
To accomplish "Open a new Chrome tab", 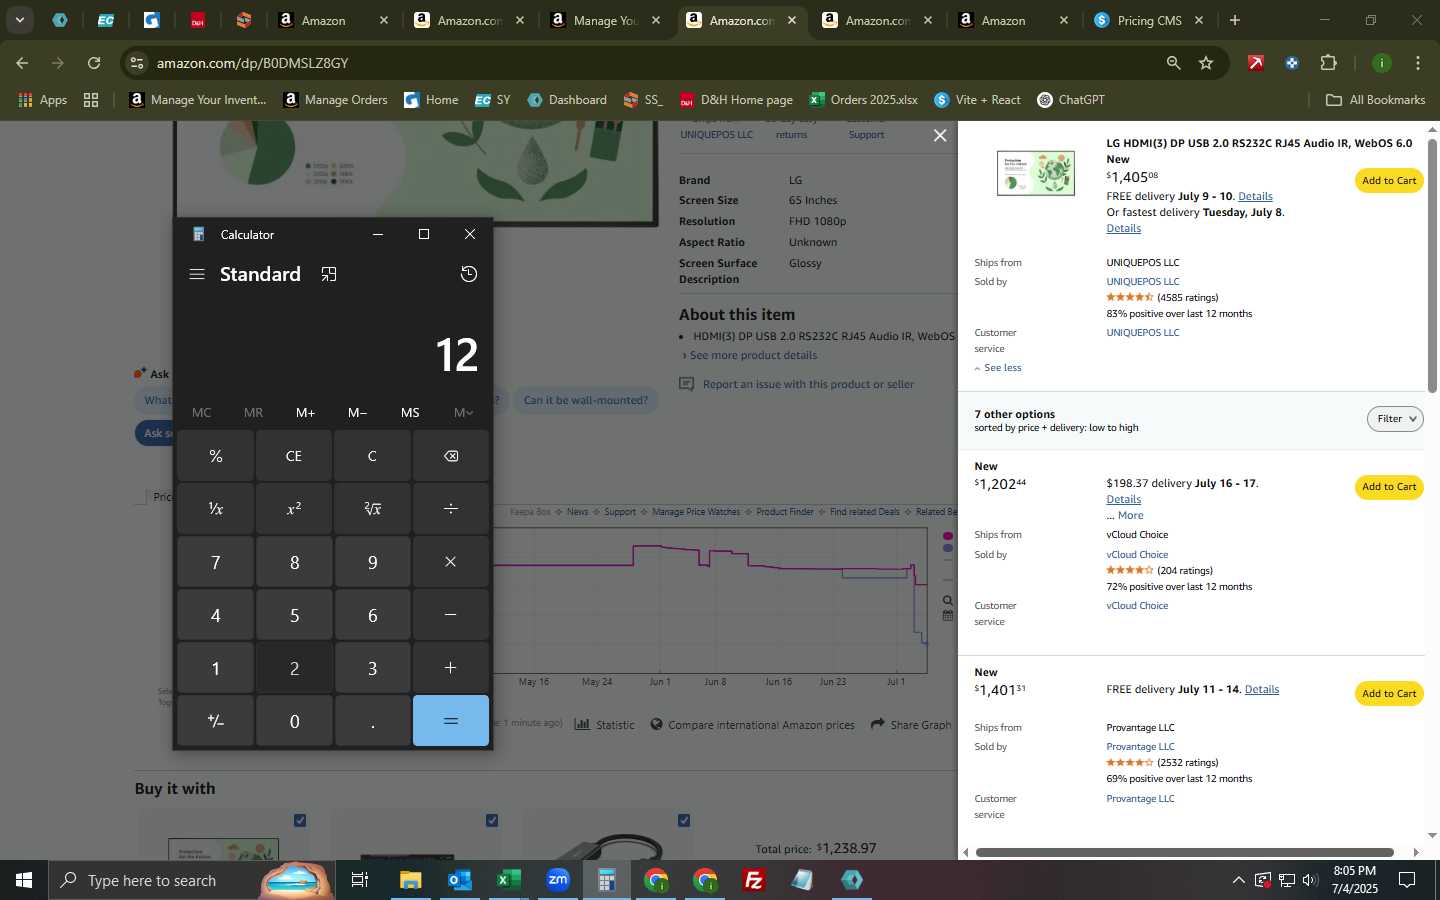I will pos(1235,20).
